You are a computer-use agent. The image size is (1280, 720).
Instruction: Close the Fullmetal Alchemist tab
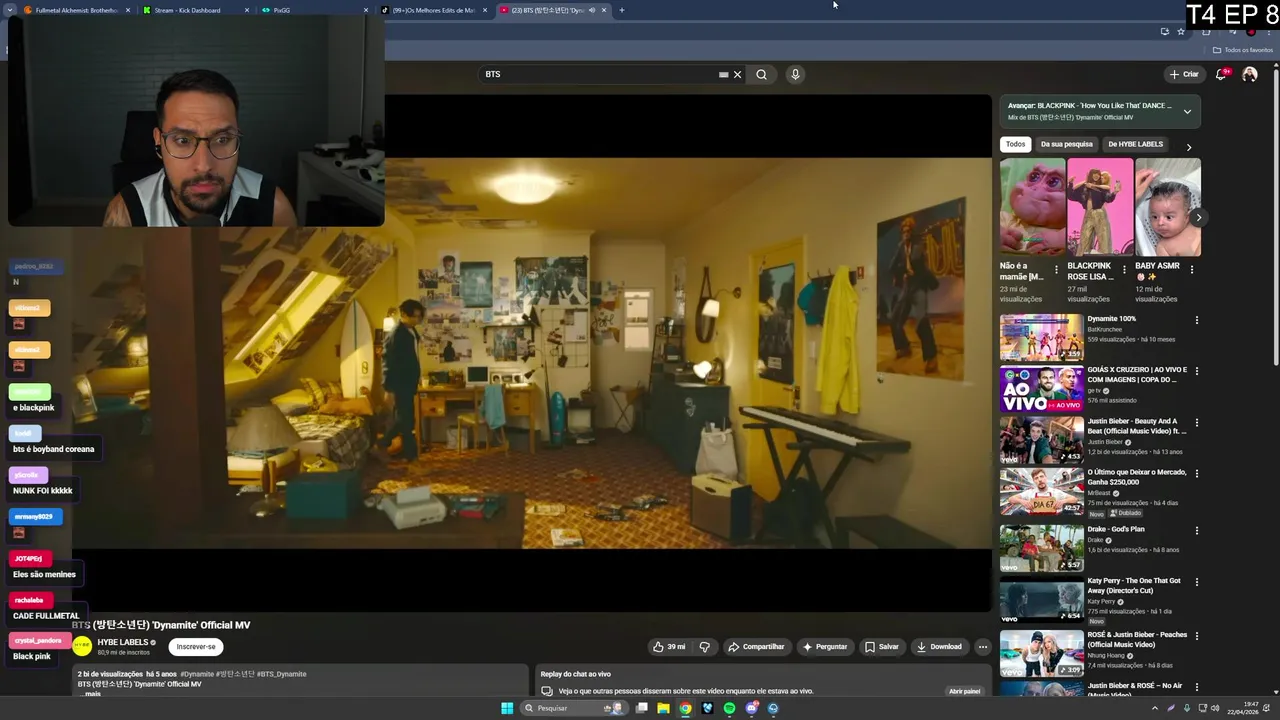click(128, 10)
